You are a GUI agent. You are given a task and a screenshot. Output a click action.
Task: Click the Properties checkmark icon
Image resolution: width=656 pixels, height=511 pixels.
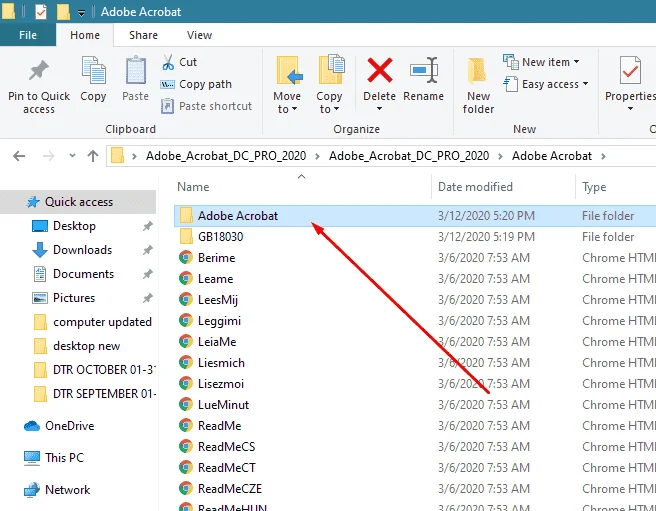click(630, 70)
